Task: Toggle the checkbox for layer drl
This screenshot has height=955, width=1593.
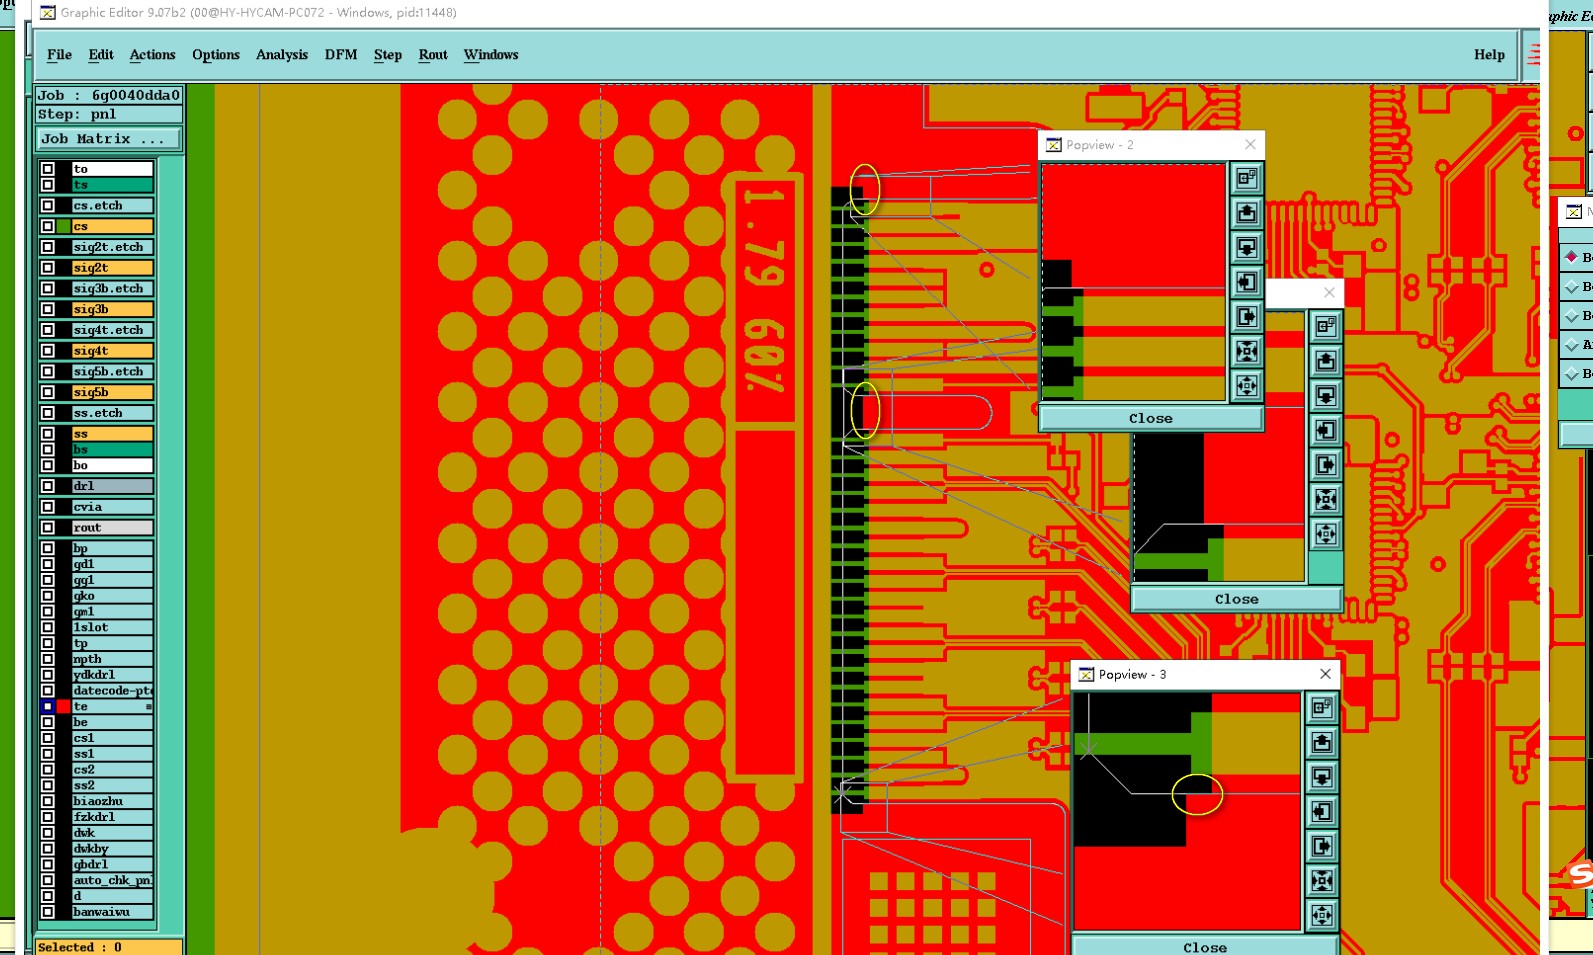Action: coord(47,486)
